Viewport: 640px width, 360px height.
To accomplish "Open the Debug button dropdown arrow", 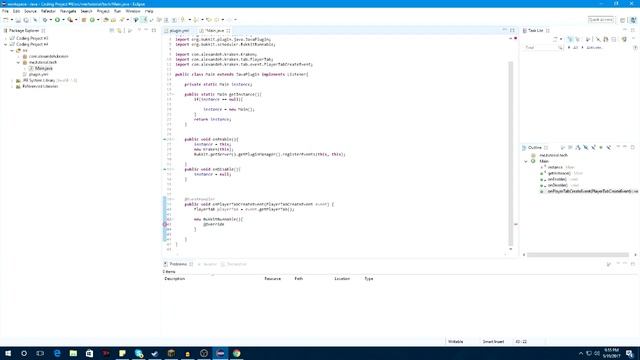I will click(51, 20).
